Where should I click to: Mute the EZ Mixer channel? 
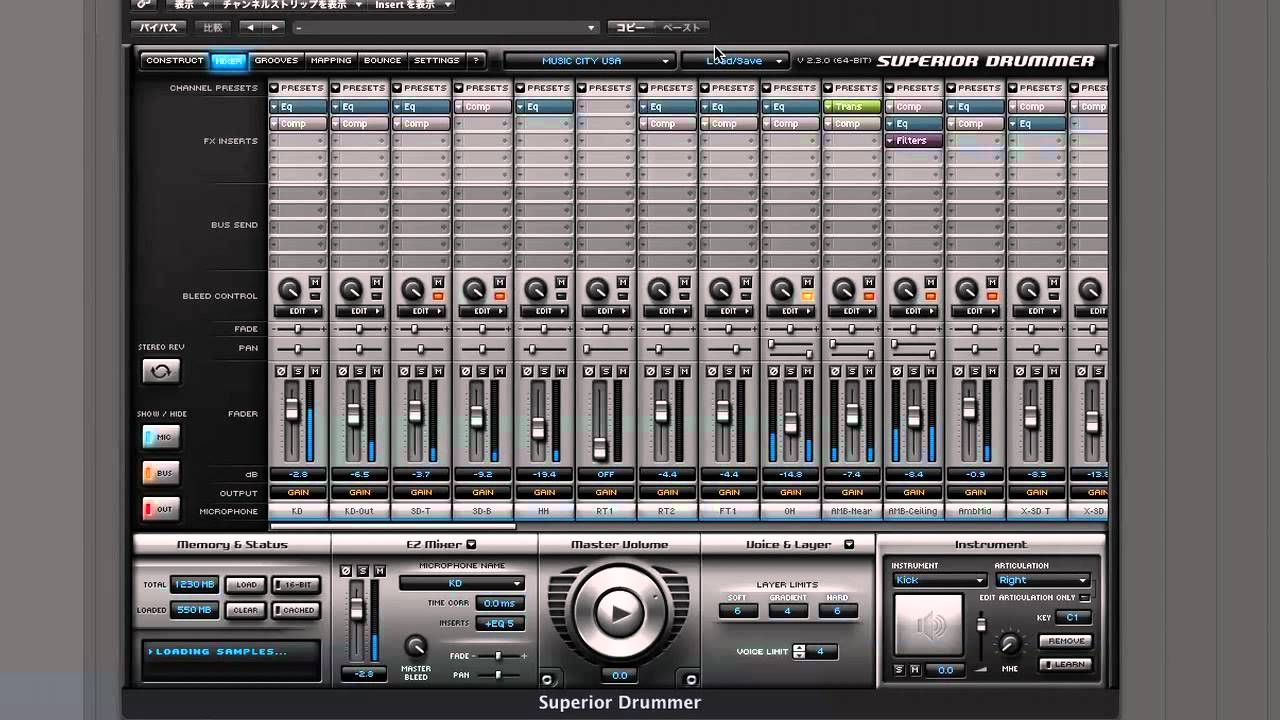[379, 571]
